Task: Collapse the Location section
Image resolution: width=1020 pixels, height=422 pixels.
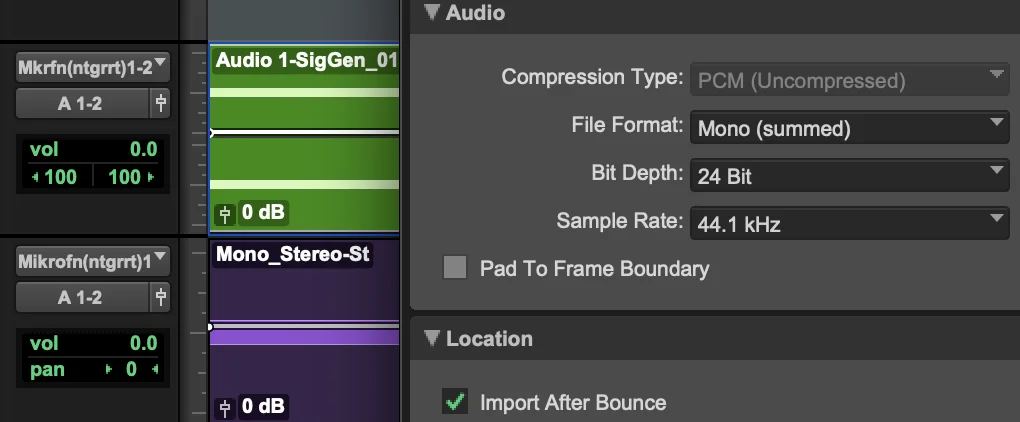Action: pos(432,338)
